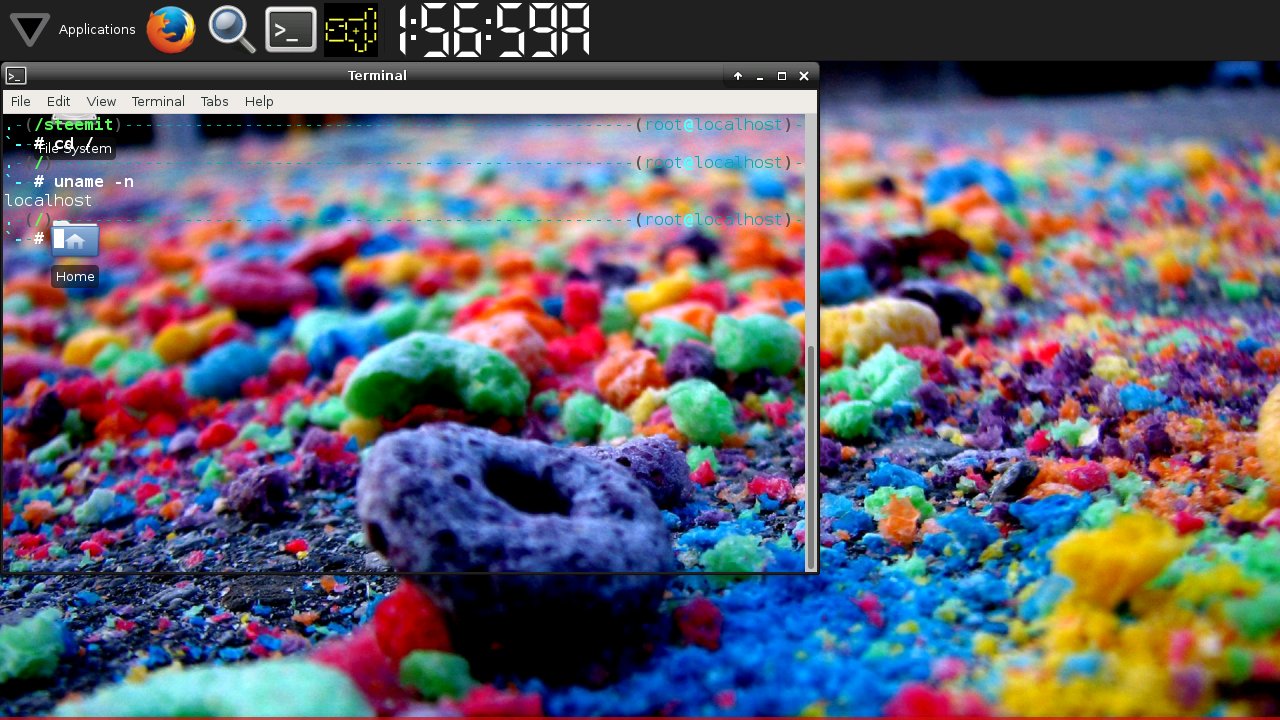This screenshot has width=1280, height=720.
Task: Minimize the Terminal window
Action: 760,76
